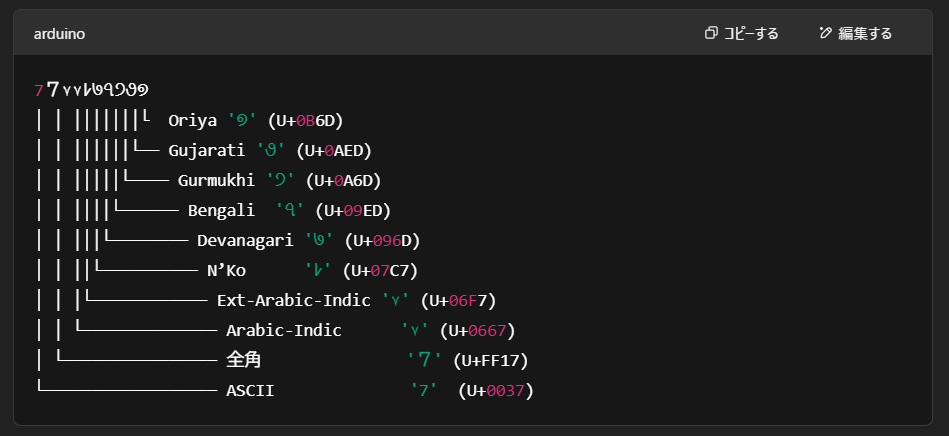Click the Gurmukhi label in the code
Viewport: 949px width, 436px height.
pyautogui.click(x=216, y=180)
